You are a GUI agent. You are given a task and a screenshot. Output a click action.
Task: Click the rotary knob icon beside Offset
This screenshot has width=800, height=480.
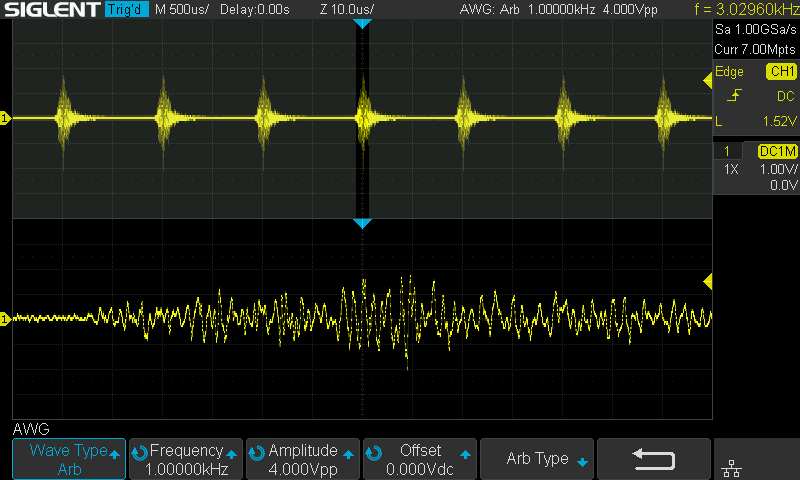373,452
